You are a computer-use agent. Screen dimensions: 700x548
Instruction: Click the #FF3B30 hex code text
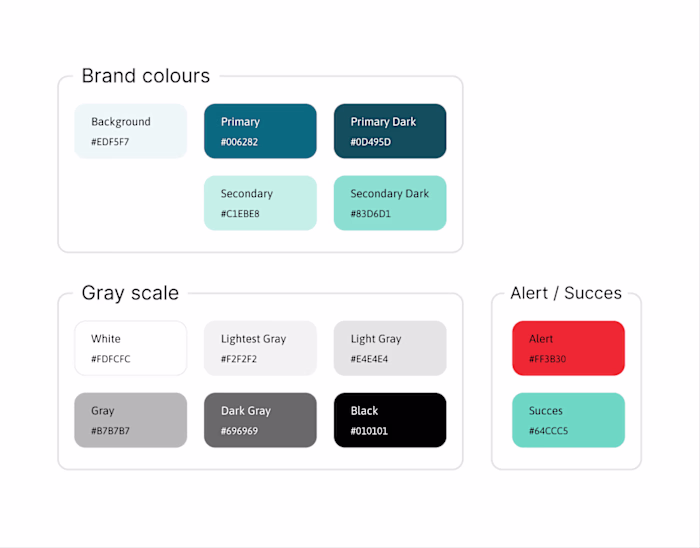547,359
